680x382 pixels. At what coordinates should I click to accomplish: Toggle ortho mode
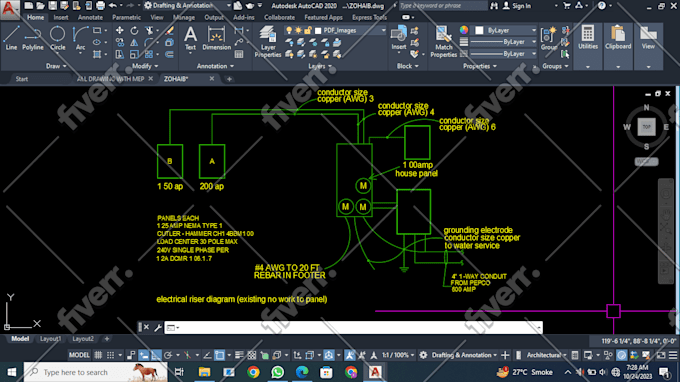coord(156,355)
